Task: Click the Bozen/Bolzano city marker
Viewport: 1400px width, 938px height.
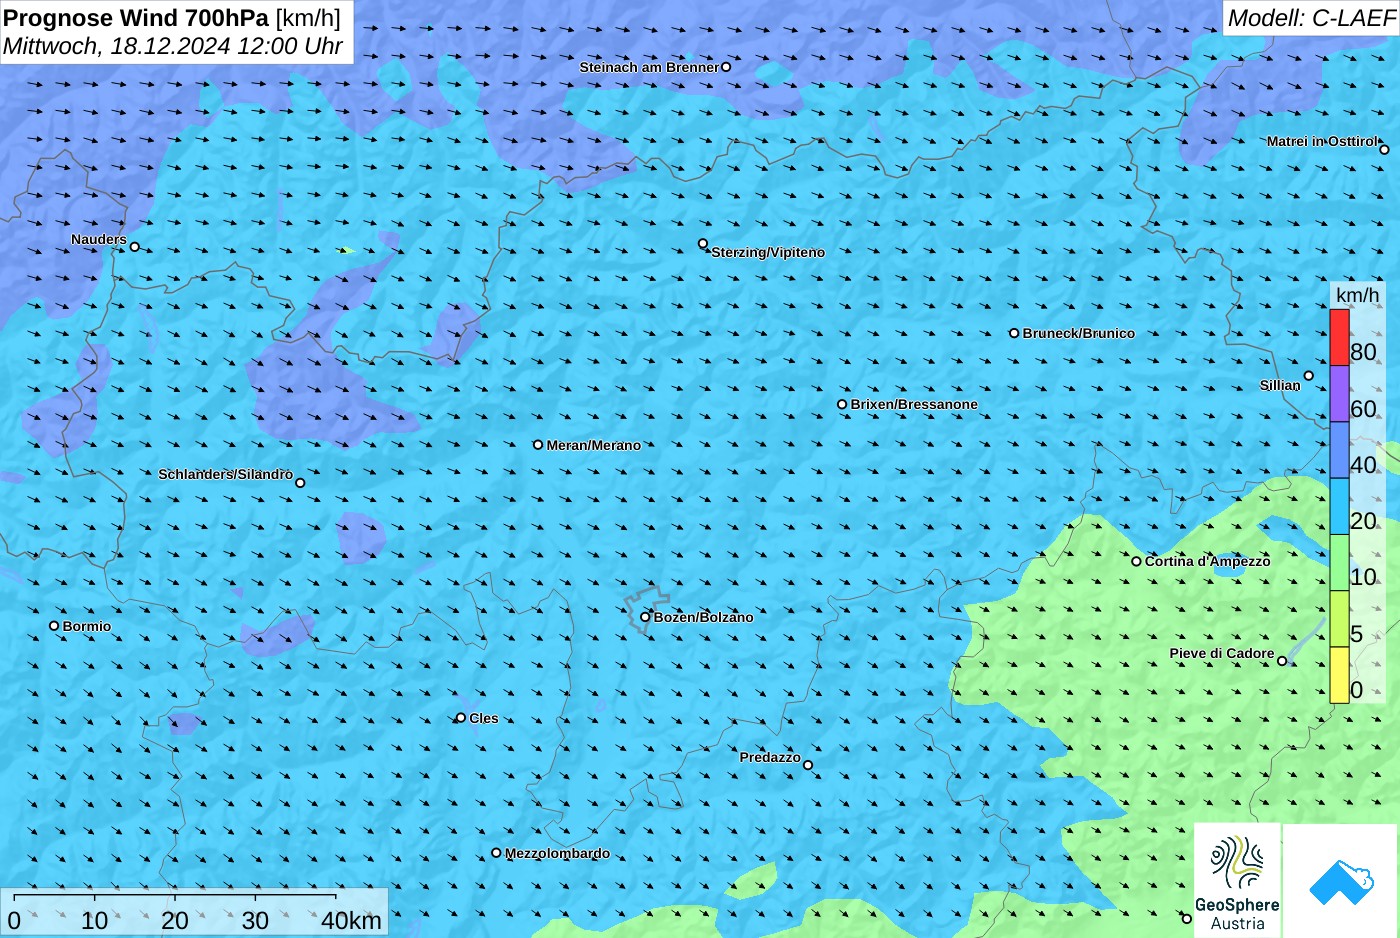Action: click(x=645, y=617)
